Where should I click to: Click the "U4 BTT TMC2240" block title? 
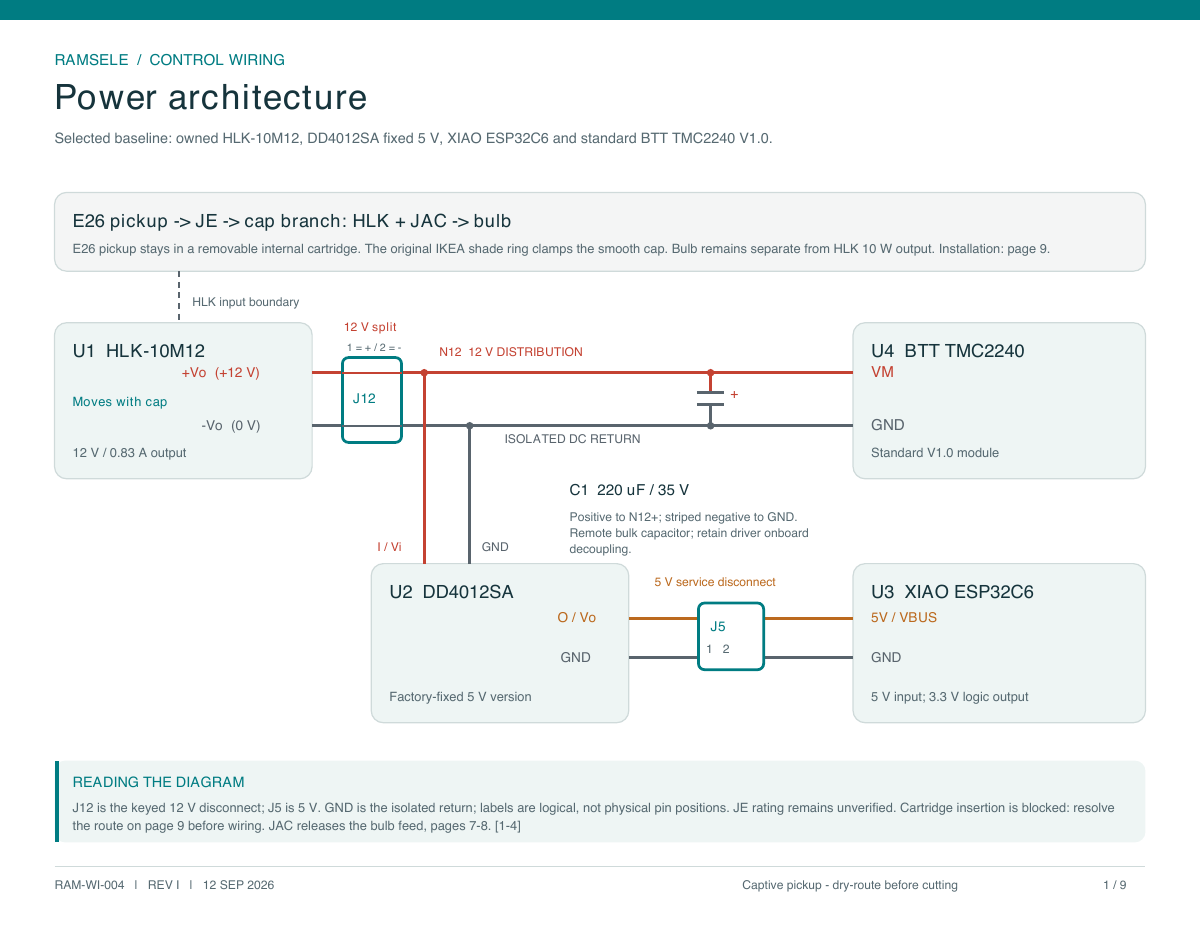click(x=948, y=351)
